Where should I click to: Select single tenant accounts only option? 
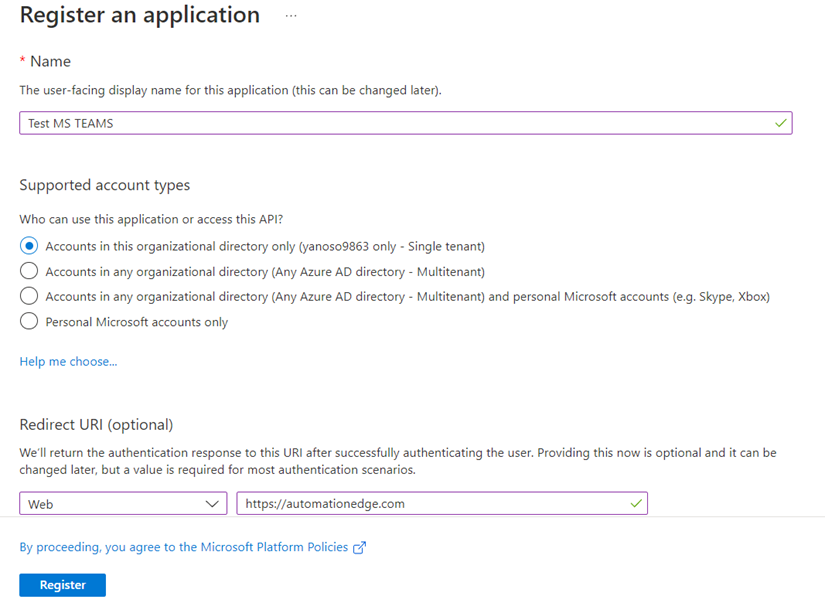click(x=28, y=245)
